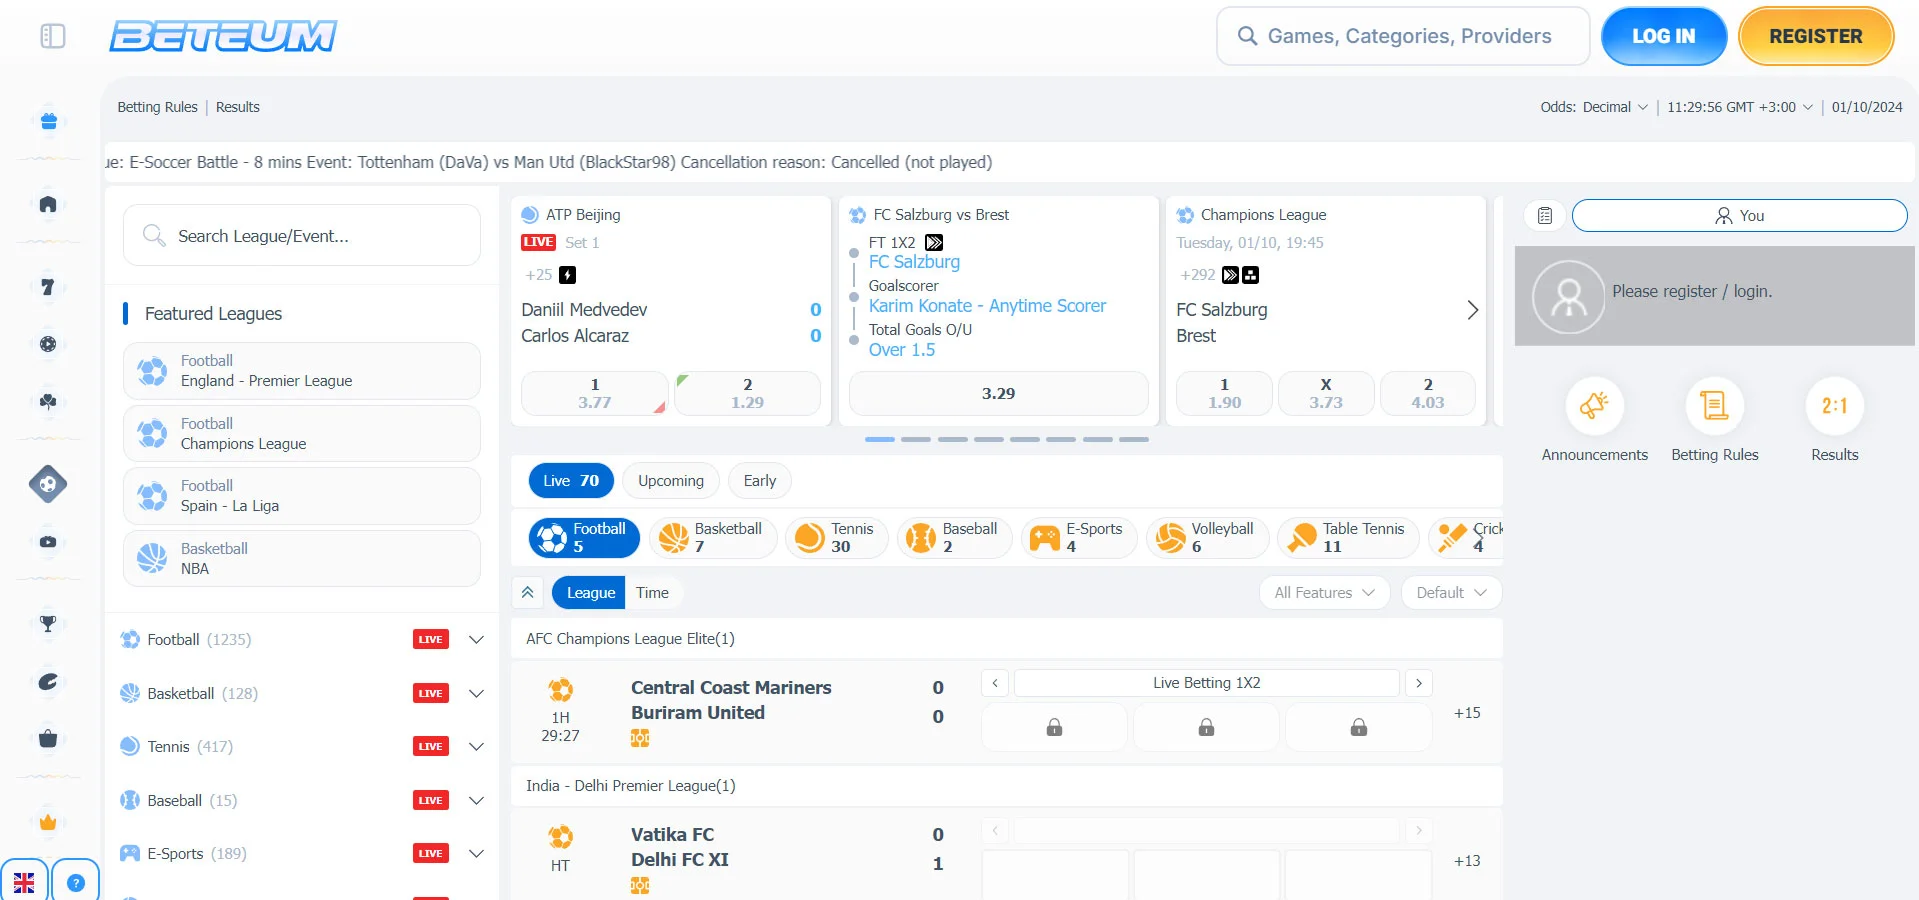Open Announcements megaphone icon
1919x900 pixels.
click(x=1594, y=405)
